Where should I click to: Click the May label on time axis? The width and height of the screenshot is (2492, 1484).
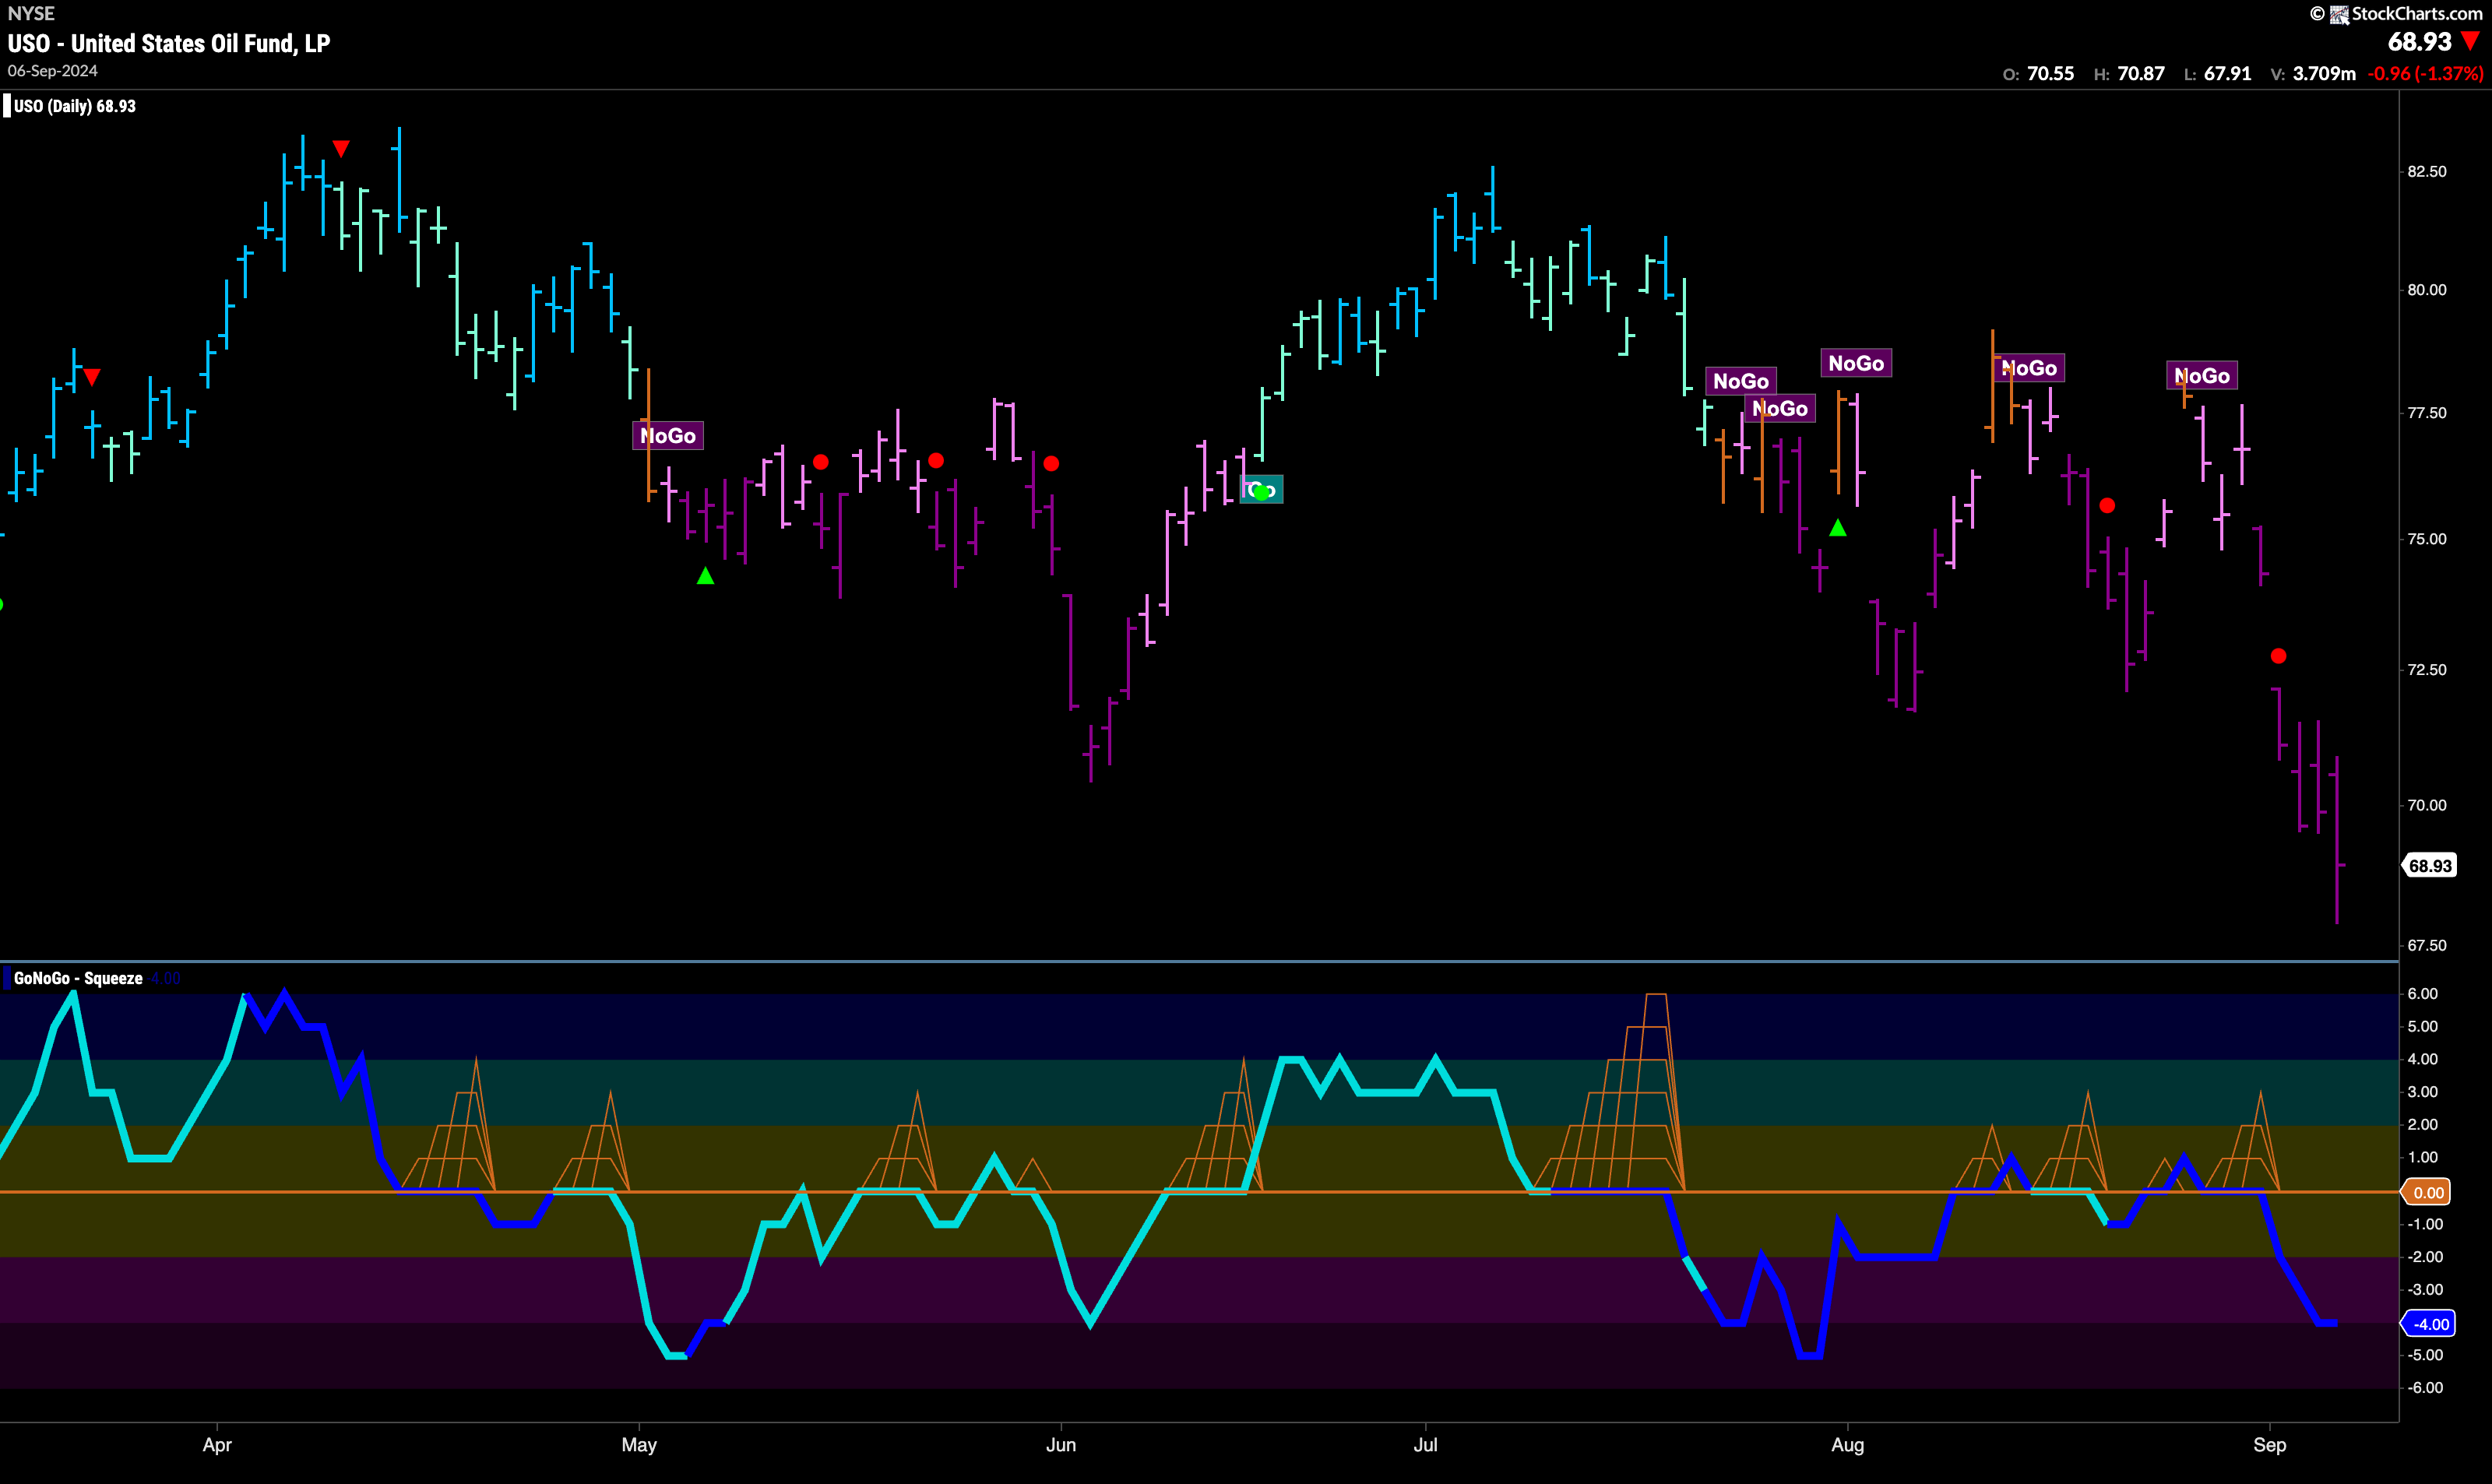(639, 1445)
